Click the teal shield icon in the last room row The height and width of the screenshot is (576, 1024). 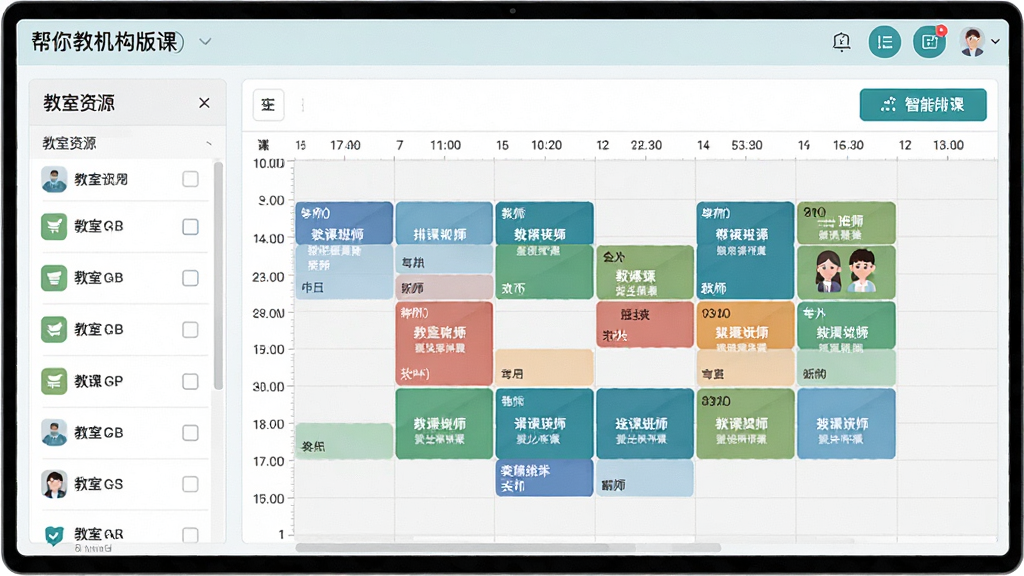pos(54,535)
